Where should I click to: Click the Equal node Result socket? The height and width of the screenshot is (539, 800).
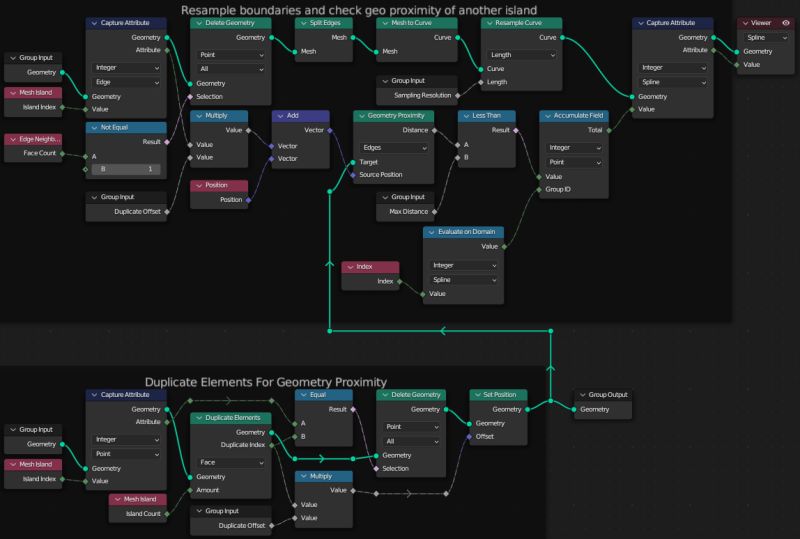(x=353, y=409)
